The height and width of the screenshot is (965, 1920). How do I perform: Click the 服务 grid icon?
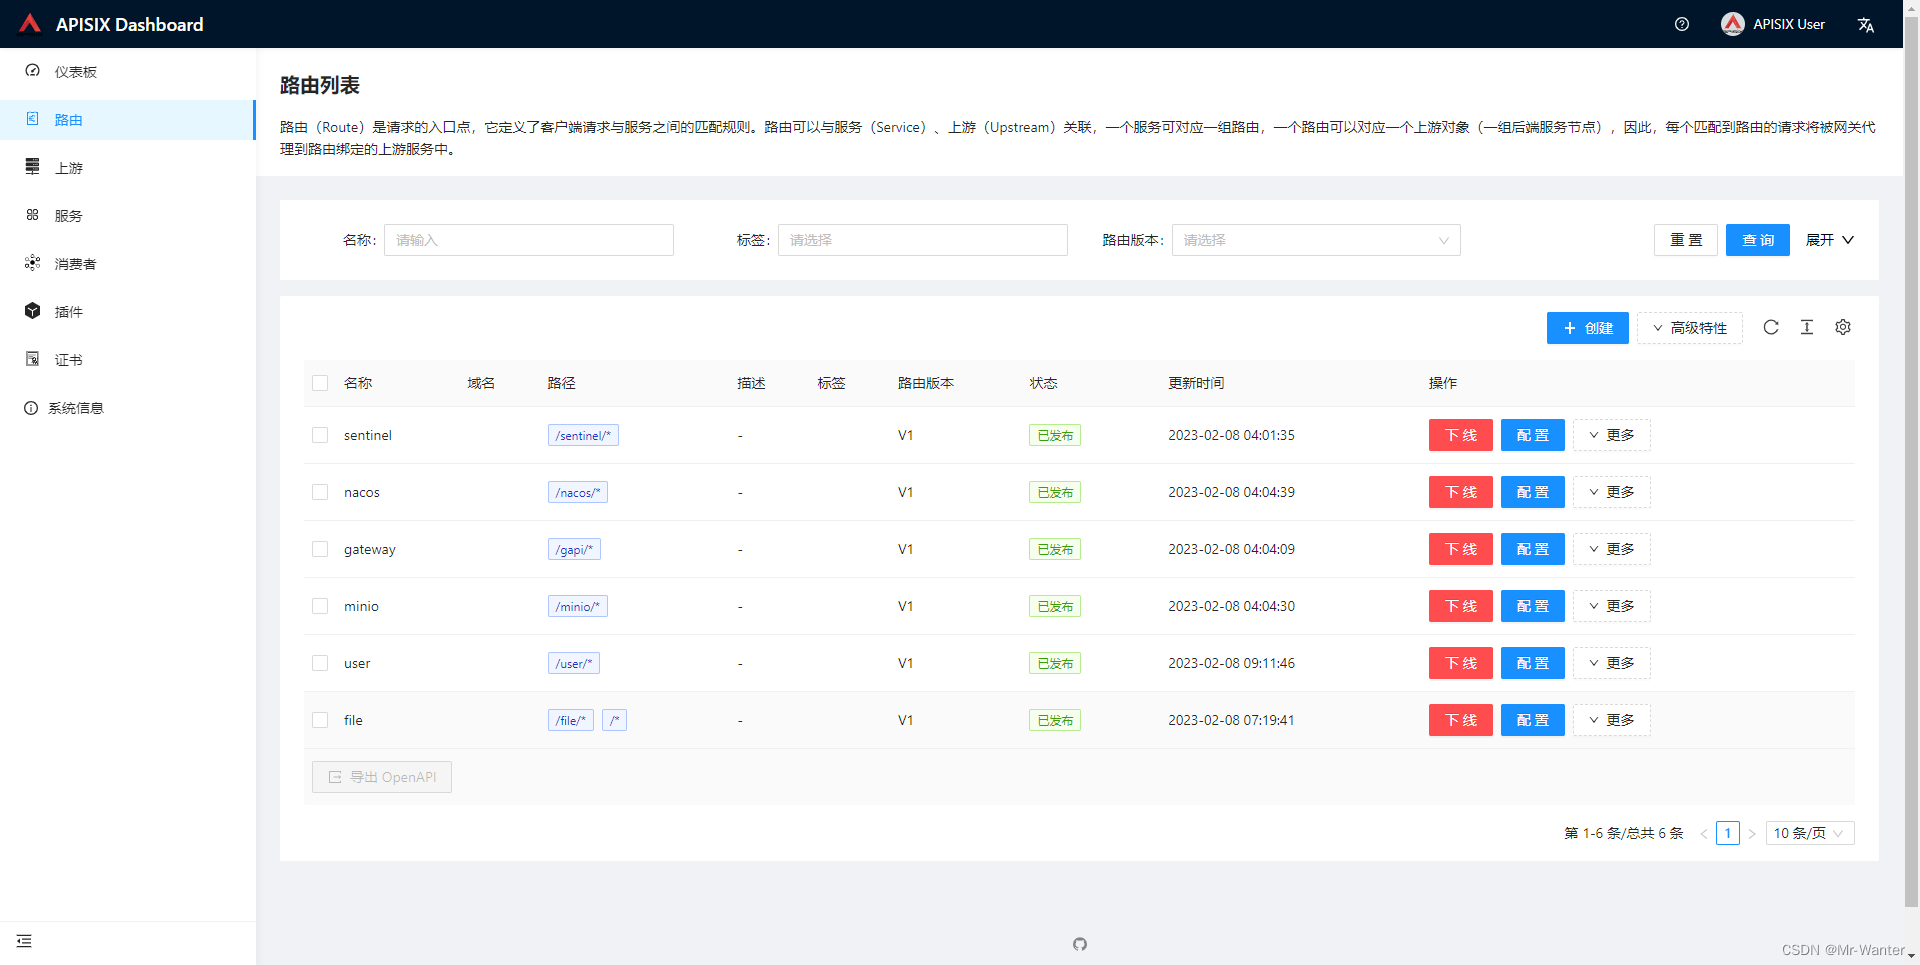[x=32, y=215]
